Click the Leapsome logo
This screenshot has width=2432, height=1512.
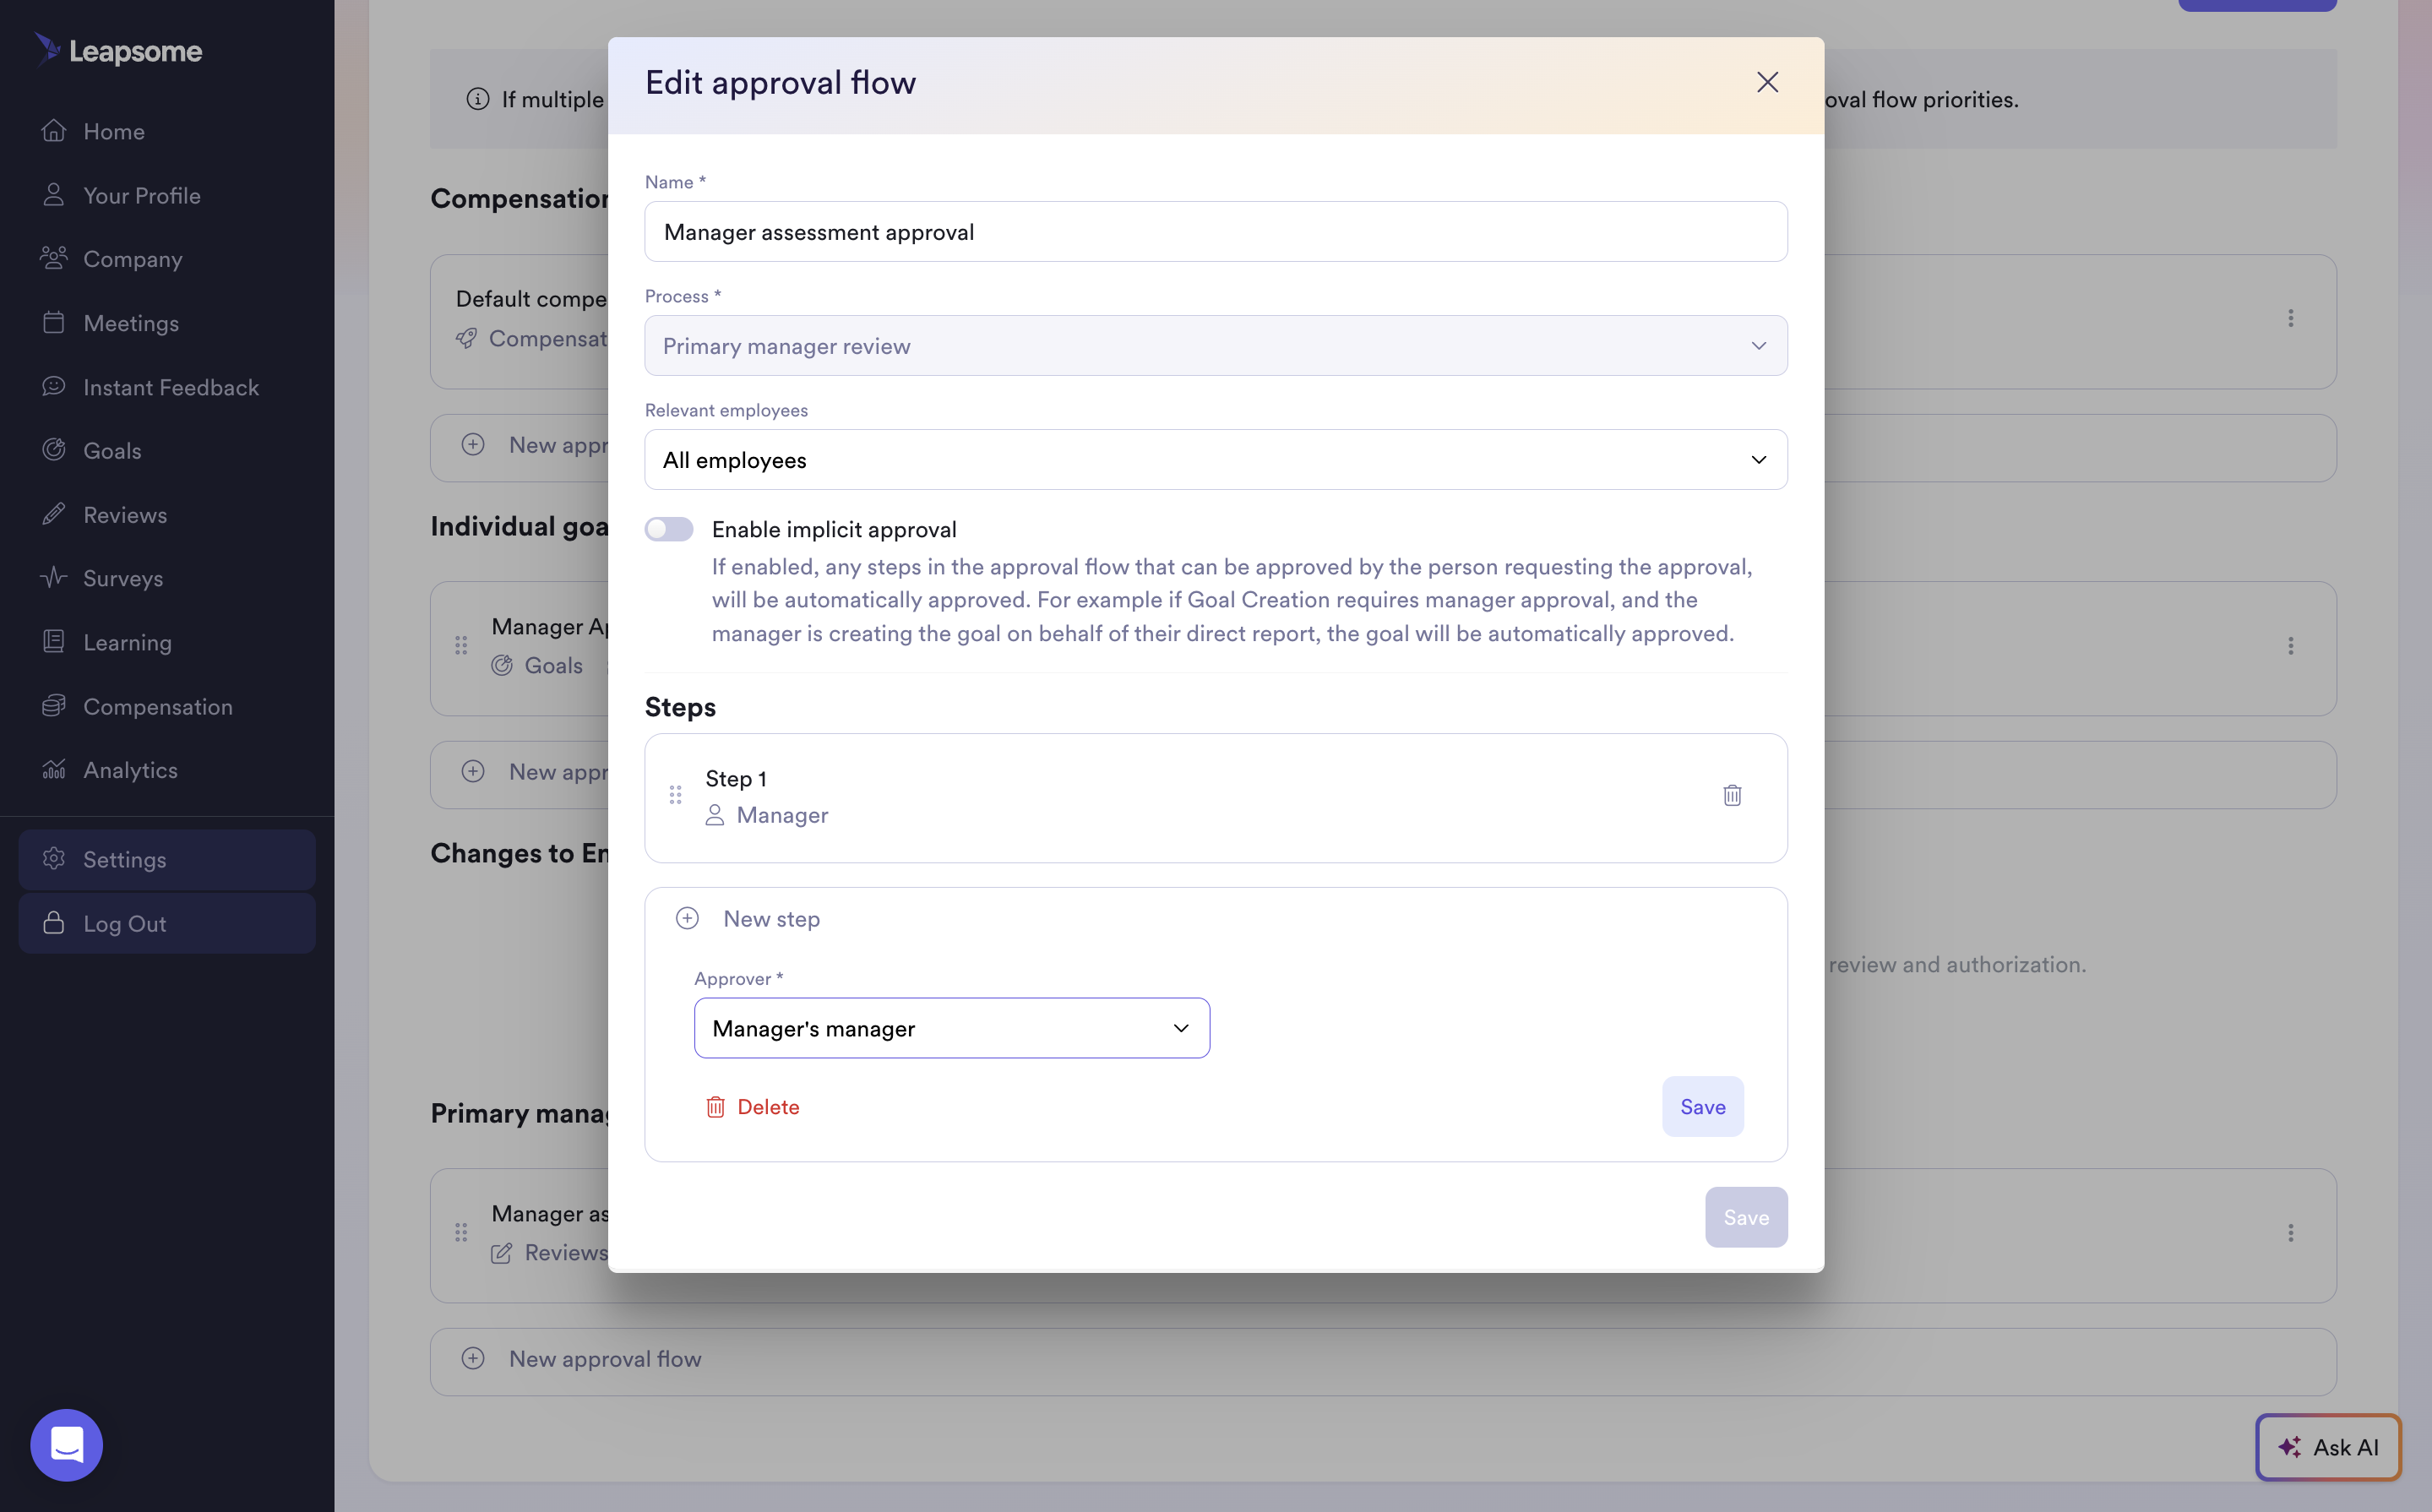(x=118, y=50)
